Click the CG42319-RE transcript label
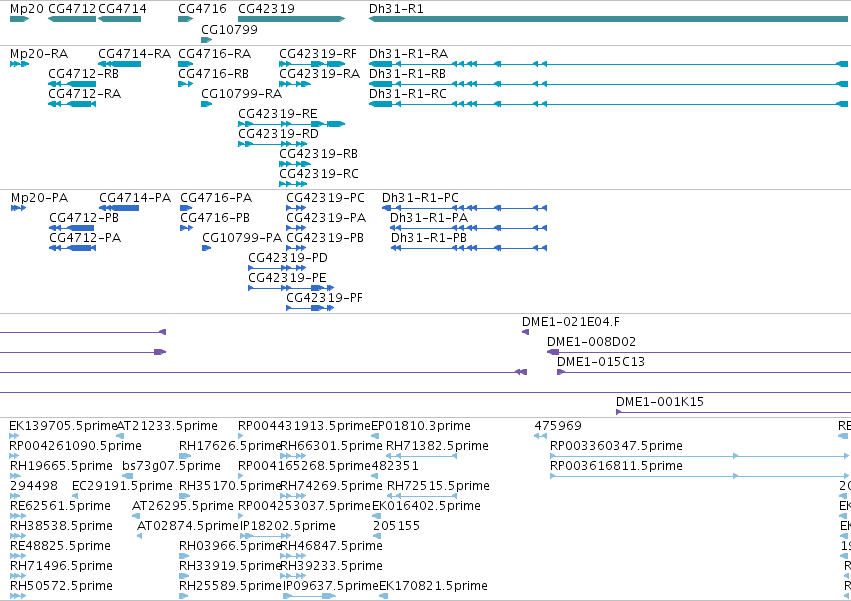The image size is (851, 601). pos(278,113)
